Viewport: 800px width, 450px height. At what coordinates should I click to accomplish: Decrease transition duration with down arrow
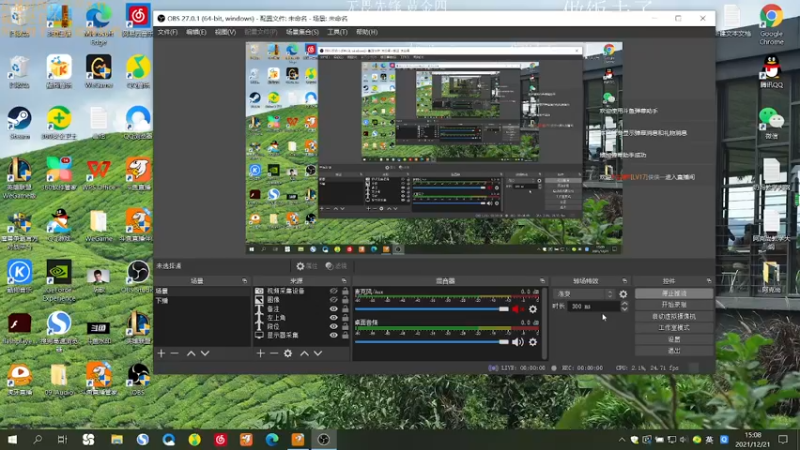tap(624, 309)
